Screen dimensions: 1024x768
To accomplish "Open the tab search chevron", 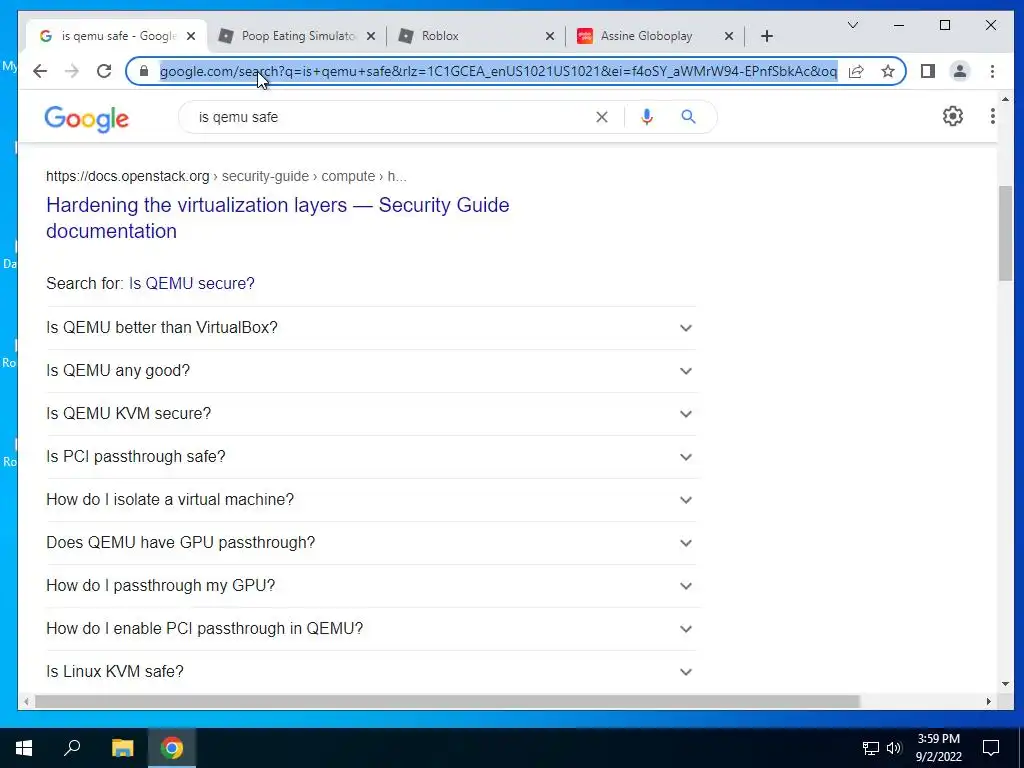I will click(853, 25).
